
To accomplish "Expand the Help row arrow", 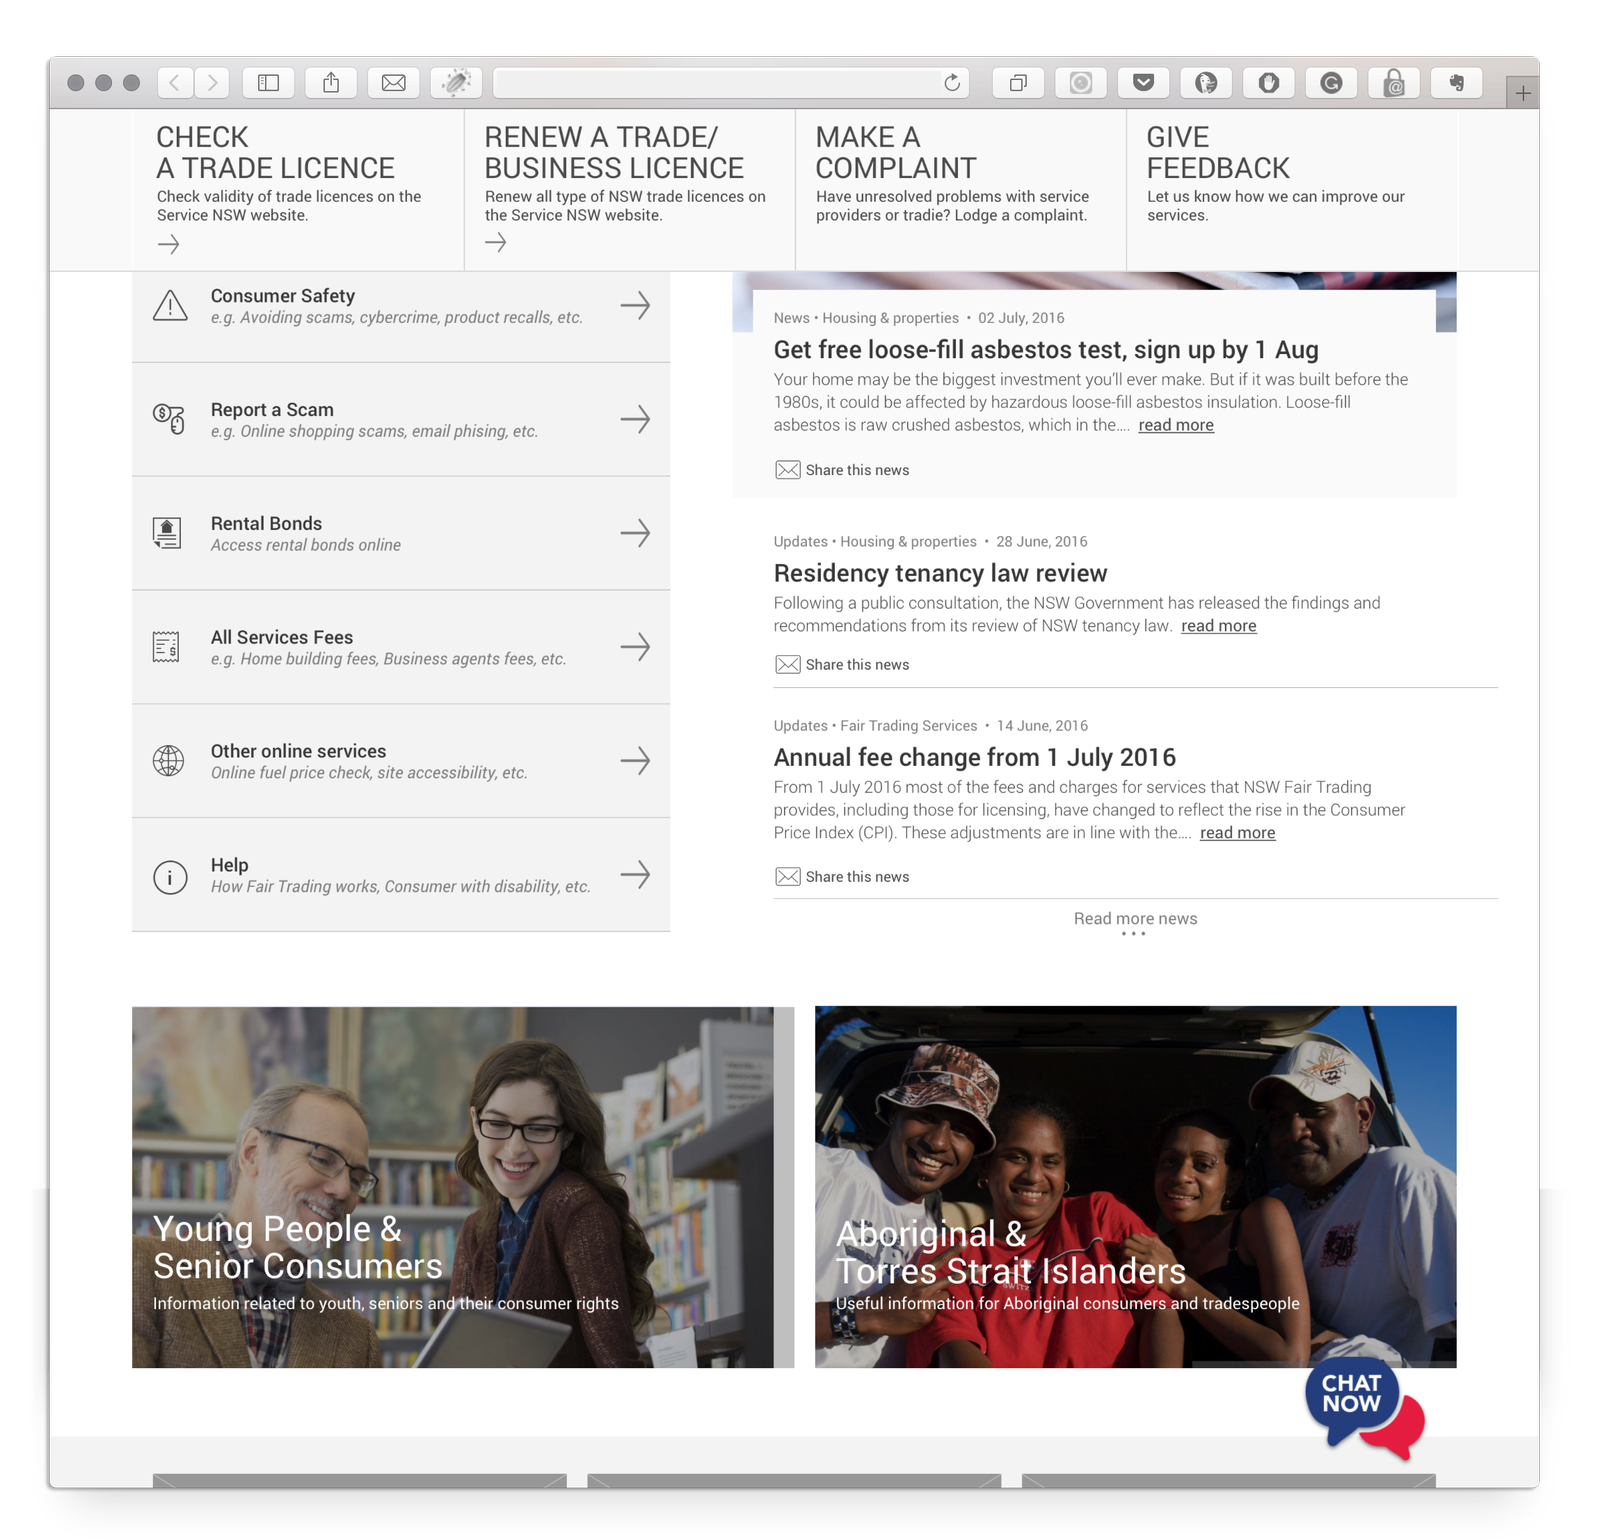I will [635, 875].
